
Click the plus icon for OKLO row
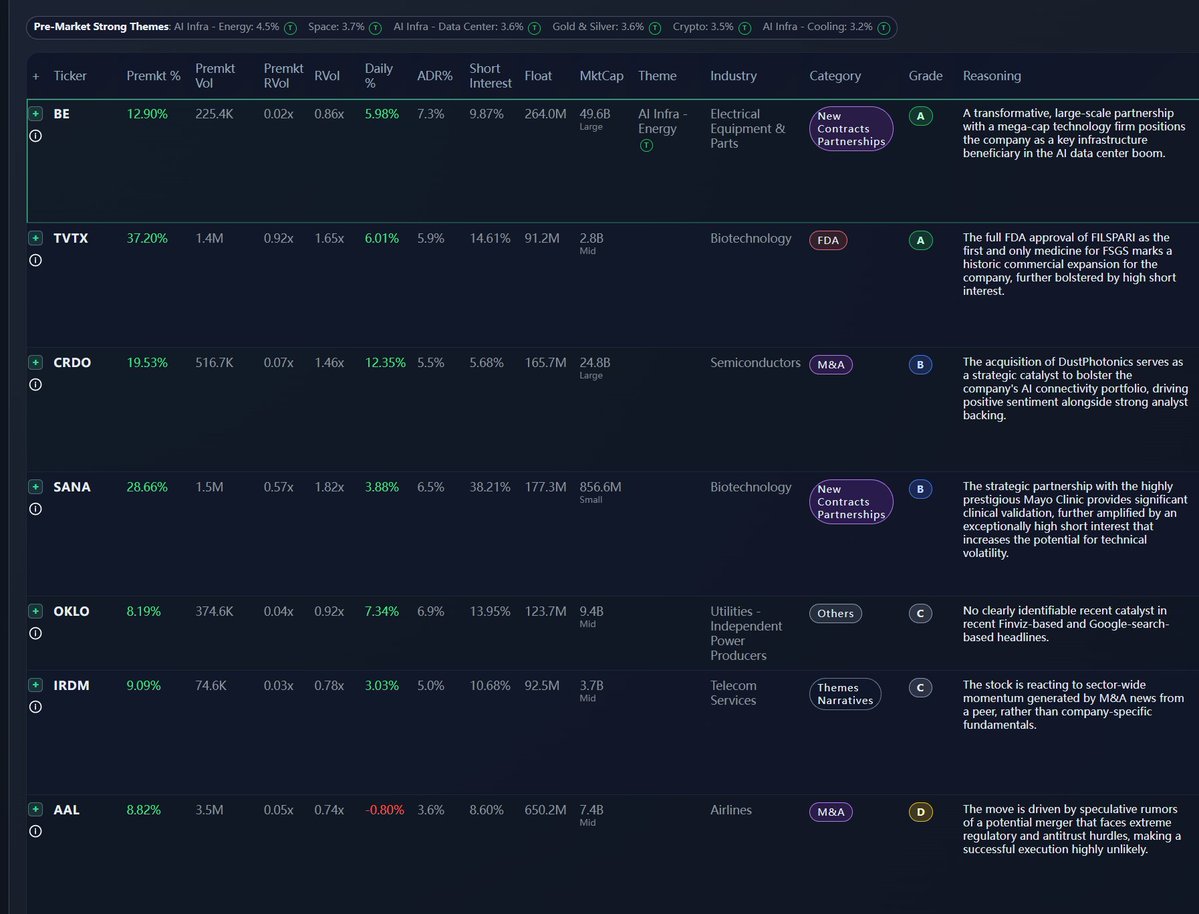(x=35, y=611)
